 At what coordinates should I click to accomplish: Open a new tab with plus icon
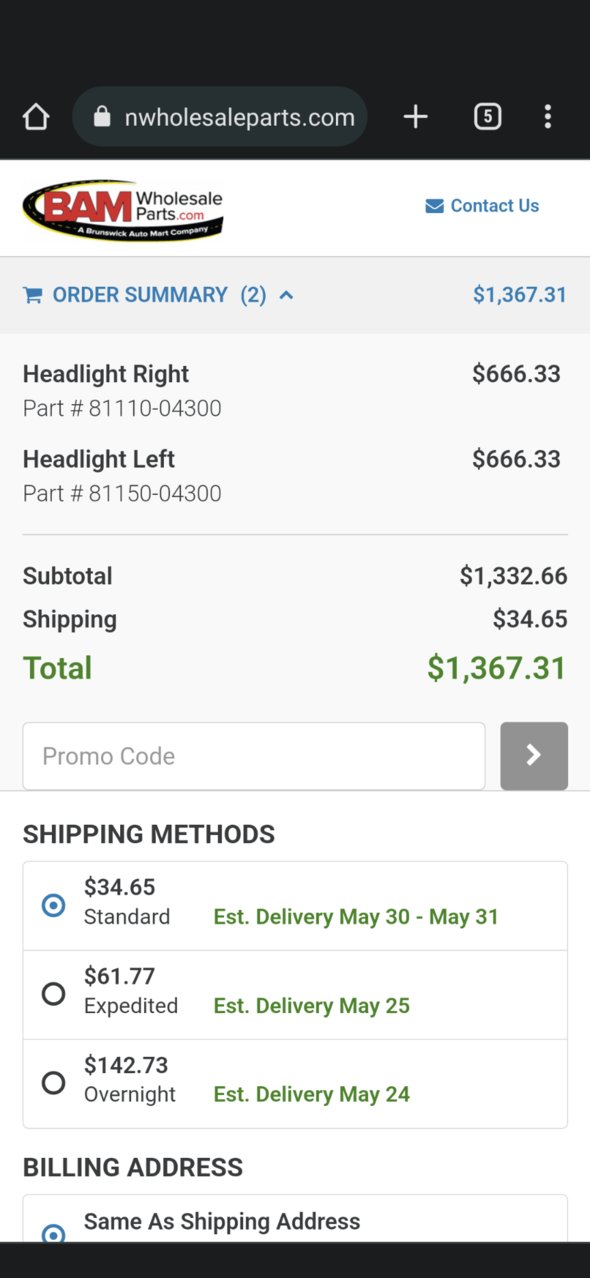click(x=415, y=117)
